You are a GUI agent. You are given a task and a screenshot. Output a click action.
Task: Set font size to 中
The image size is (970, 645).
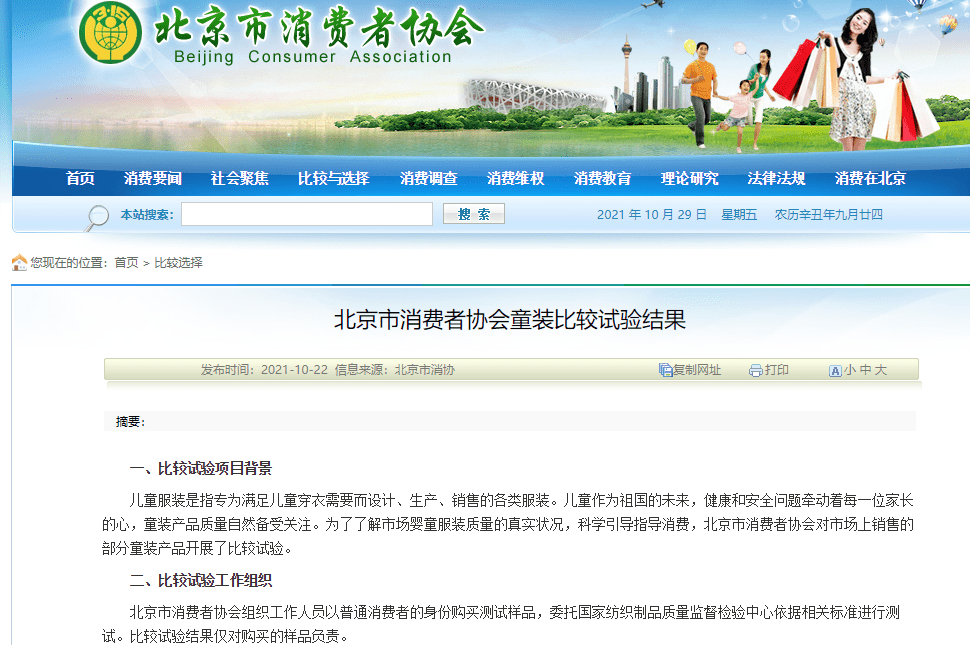point(865,370)
